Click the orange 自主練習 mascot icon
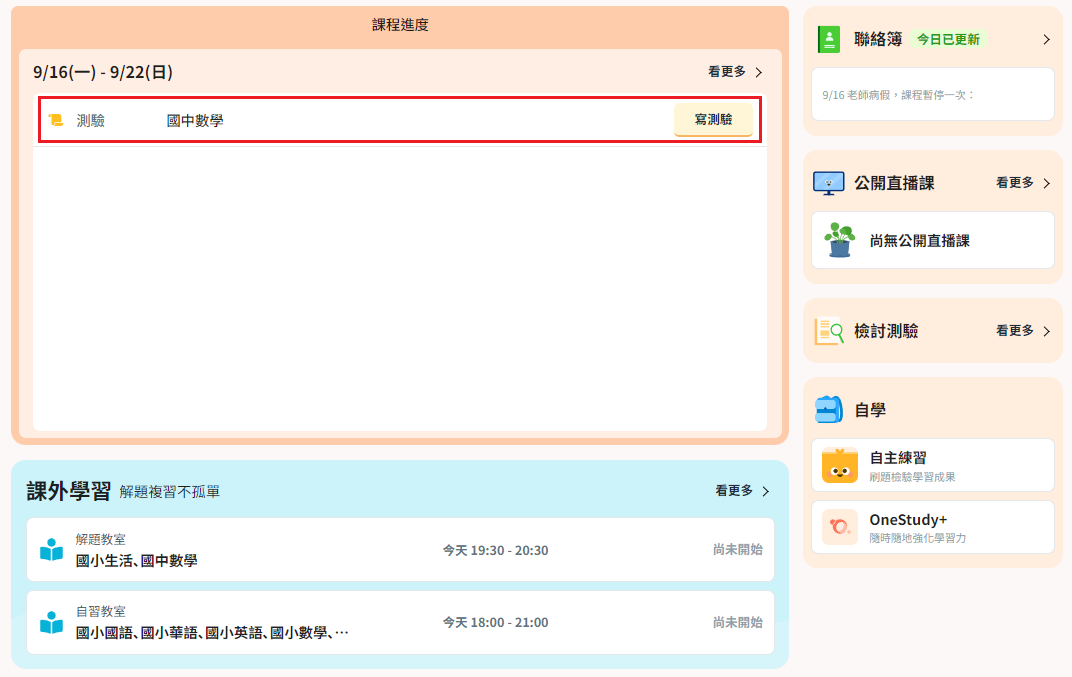The image size is (1072, 677). [840, 466]
